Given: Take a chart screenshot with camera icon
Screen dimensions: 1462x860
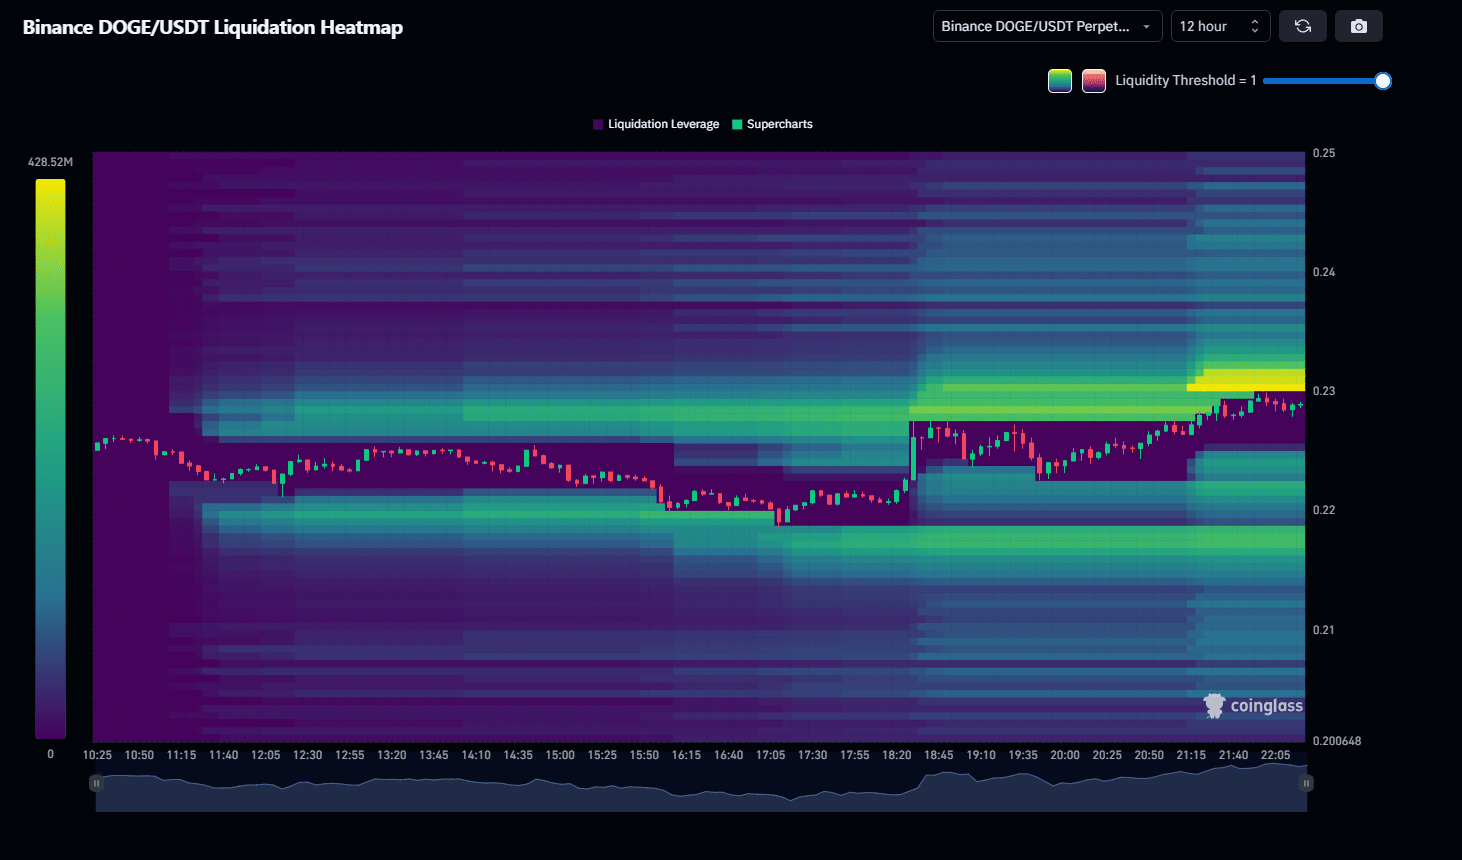Looking at the screenshot, I should (x=1358, y=26).
